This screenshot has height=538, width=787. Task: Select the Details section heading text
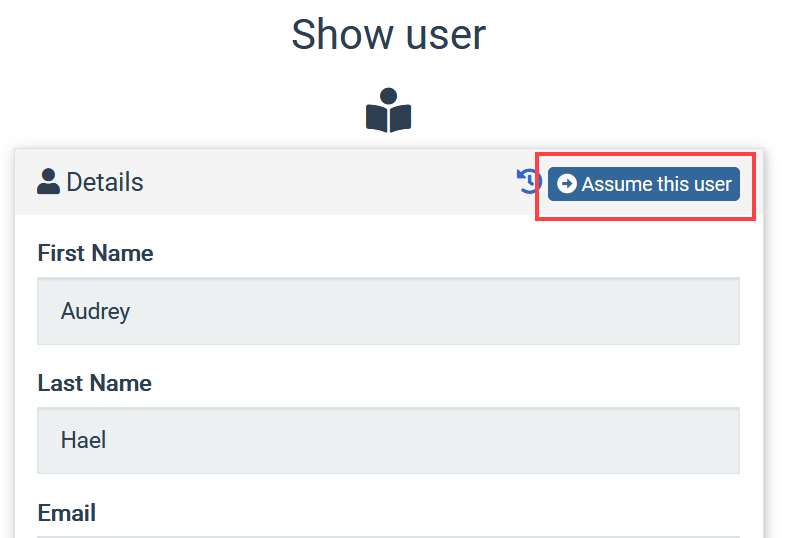tap(105, 182)
